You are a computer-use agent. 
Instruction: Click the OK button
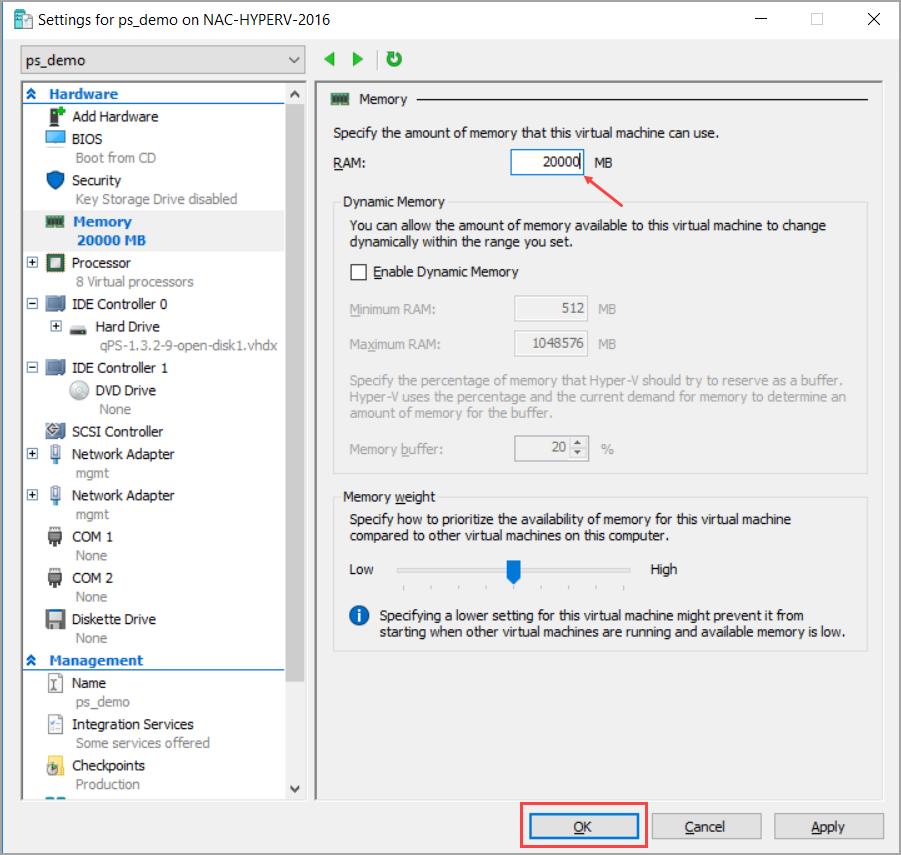point(583,826)
